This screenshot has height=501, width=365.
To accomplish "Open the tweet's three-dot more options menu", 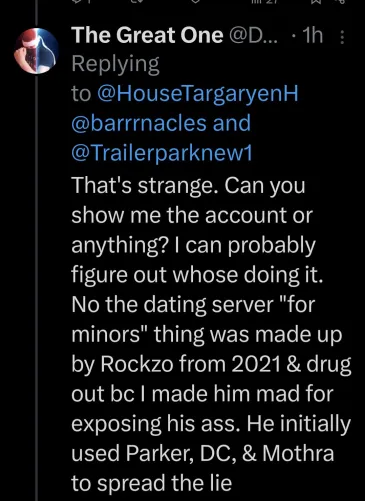I will (342, 37).
